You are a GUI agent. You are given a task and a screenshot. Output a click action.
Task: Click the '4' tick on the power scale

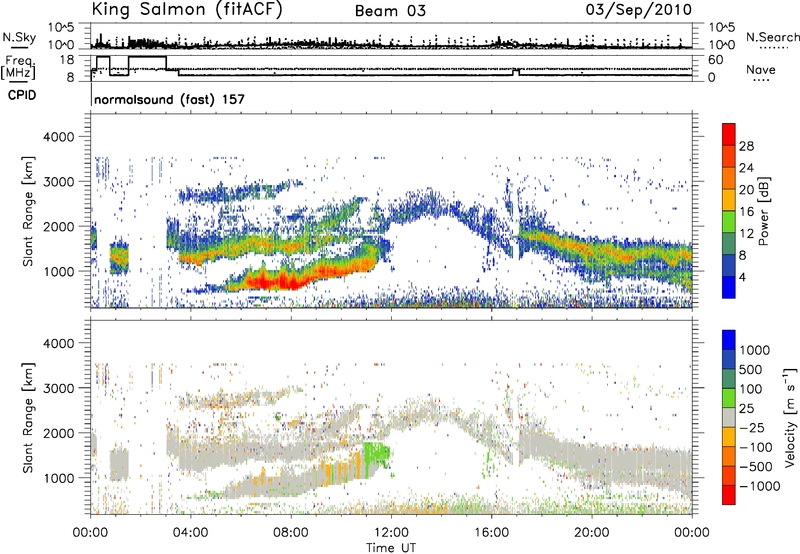coord(742,277)
